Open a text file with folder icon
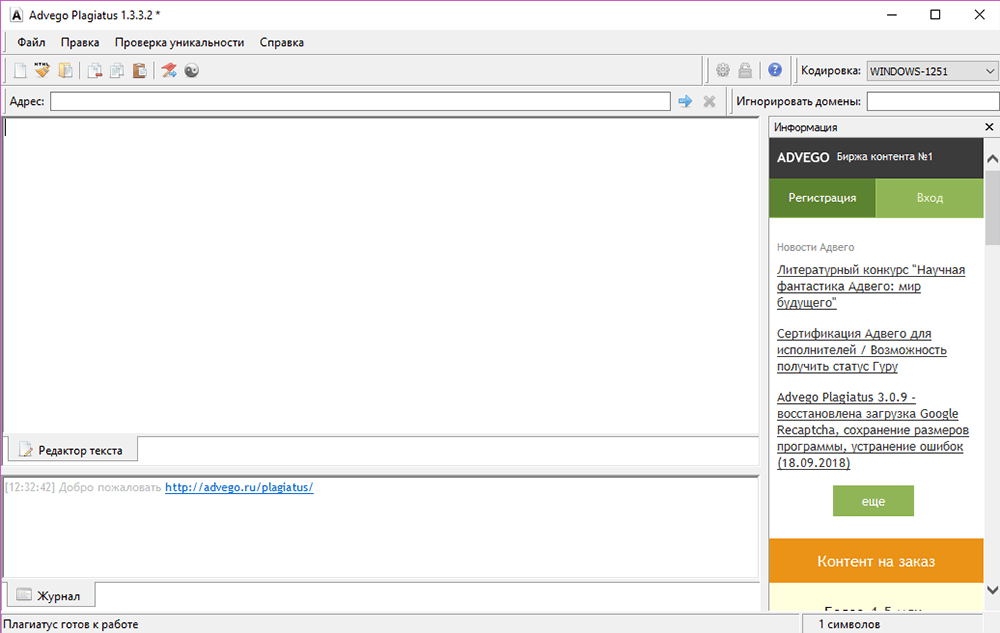This screenshot has width=1000, height=633. point(65,70)
